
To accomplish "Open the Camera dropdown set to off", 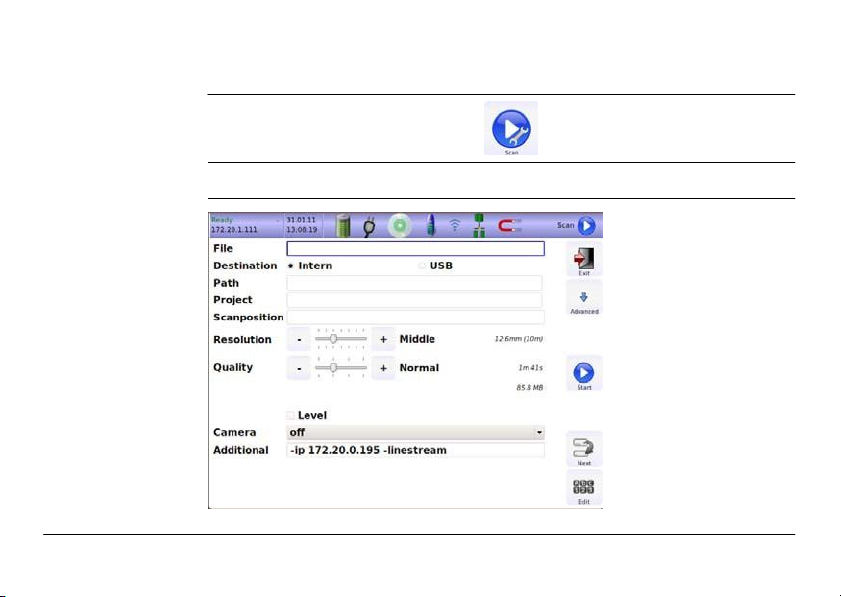I will point(415,433).
